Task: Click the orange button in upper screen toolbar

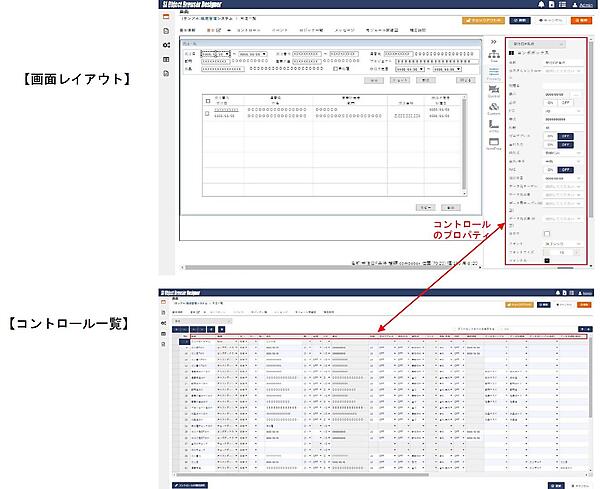Action: click(581, 20)
